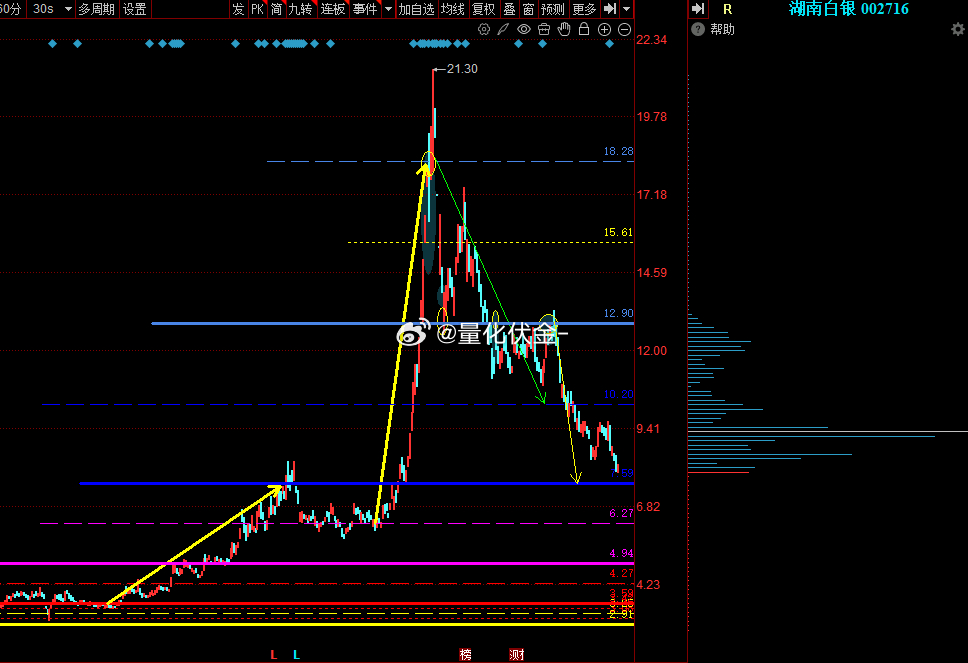The image size is (968, 663).
Task: Toggle 均线 moving averages
Action: [453, 9]
